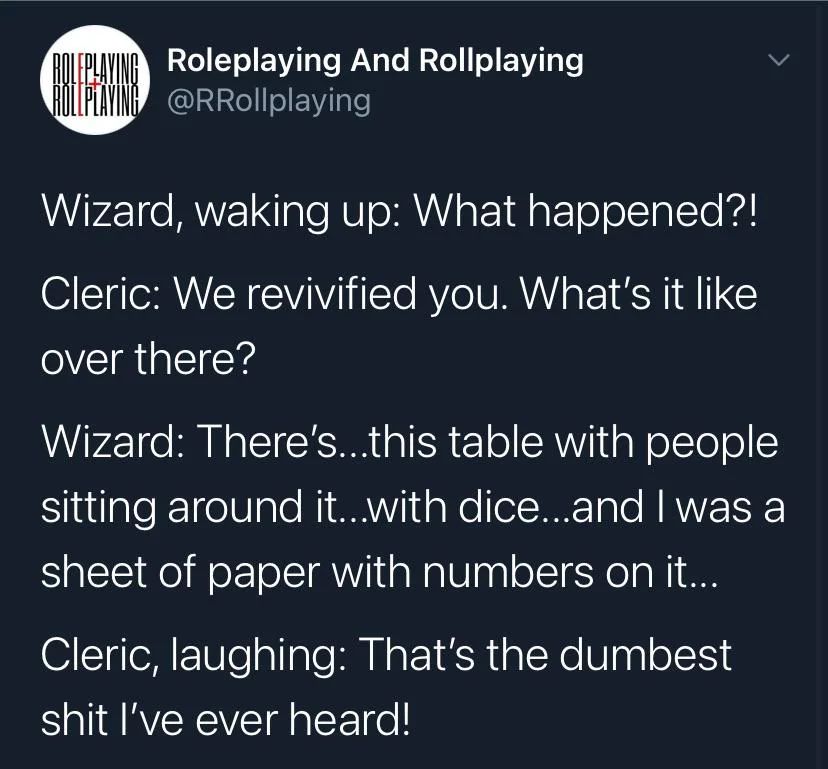Click the word 'Rollplaying' in the display name

click(501, 61)
